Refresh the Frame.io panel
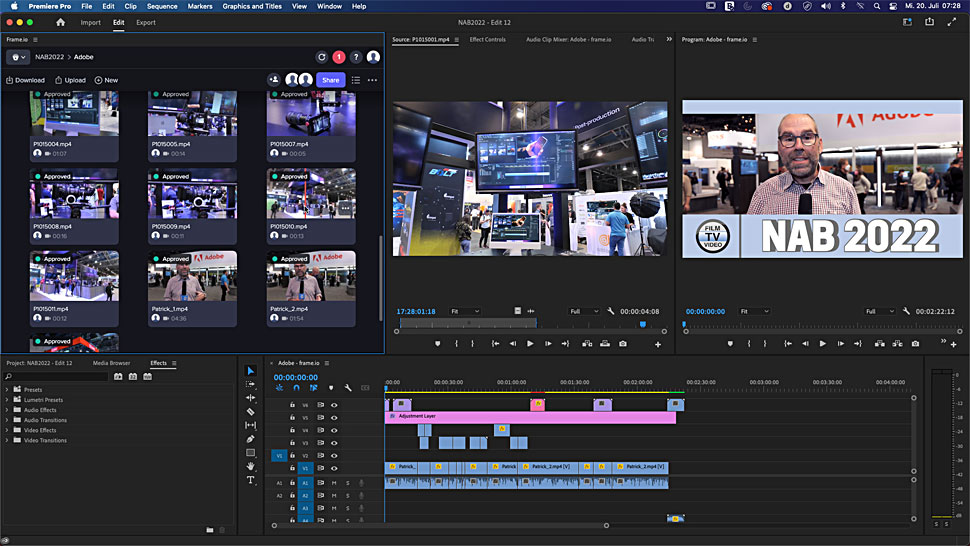This screenshot has height=546, width=970. (x=322, y=57)
